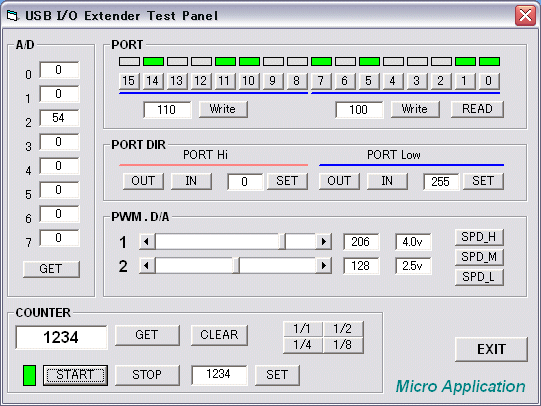Click PWM 2 slider right arrow
Screen dimensions: 541x406
pyautogui.click(x=324, y=266)
